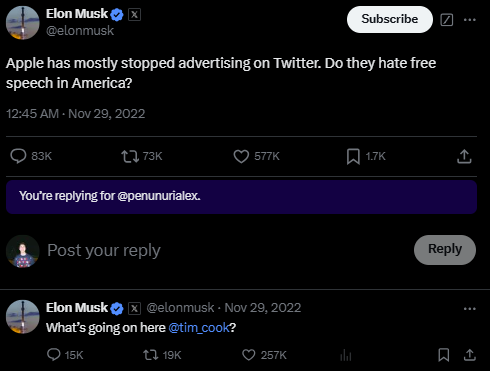This screenshot has height=371, width=490.
Task: Repost the second tweet with 19K reposts
Action: coord(151,355)
